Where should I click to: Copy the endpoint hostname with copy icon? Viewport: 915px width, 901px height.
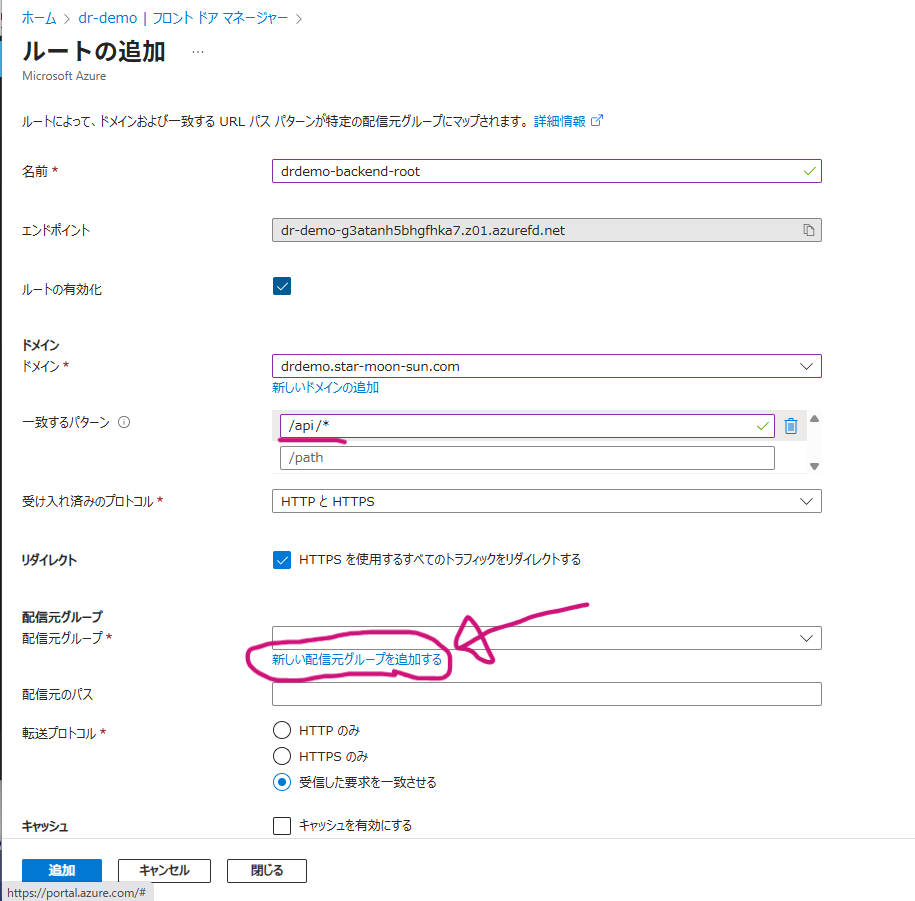pos(808,230)
